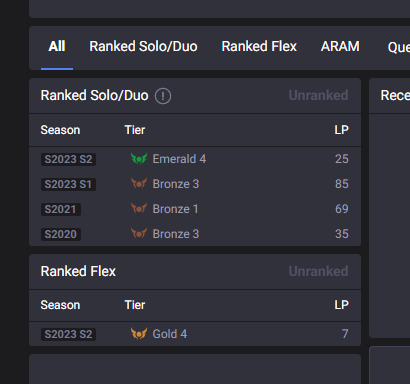Click Unranked label in Ranked Flex header

pyautogui.click(x=318, y=271)
